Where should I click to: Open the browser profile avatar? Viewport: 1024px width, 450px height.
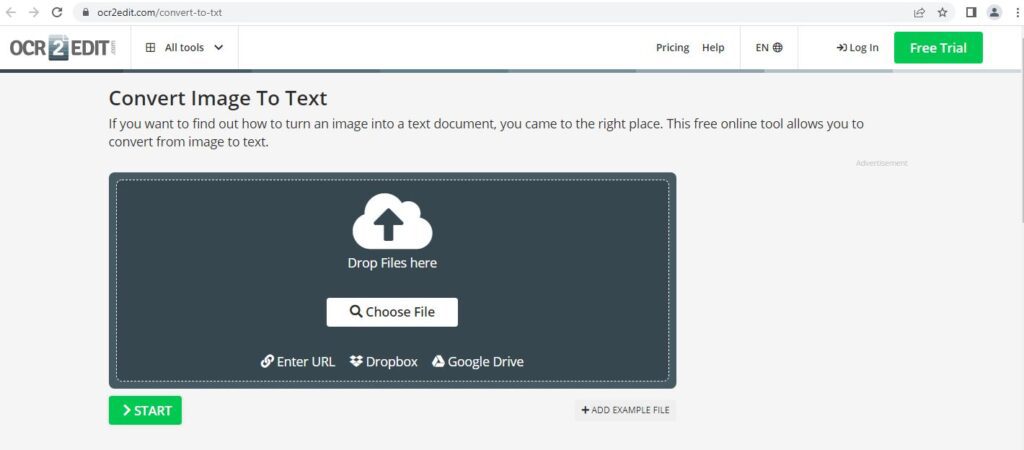point(994,12)
